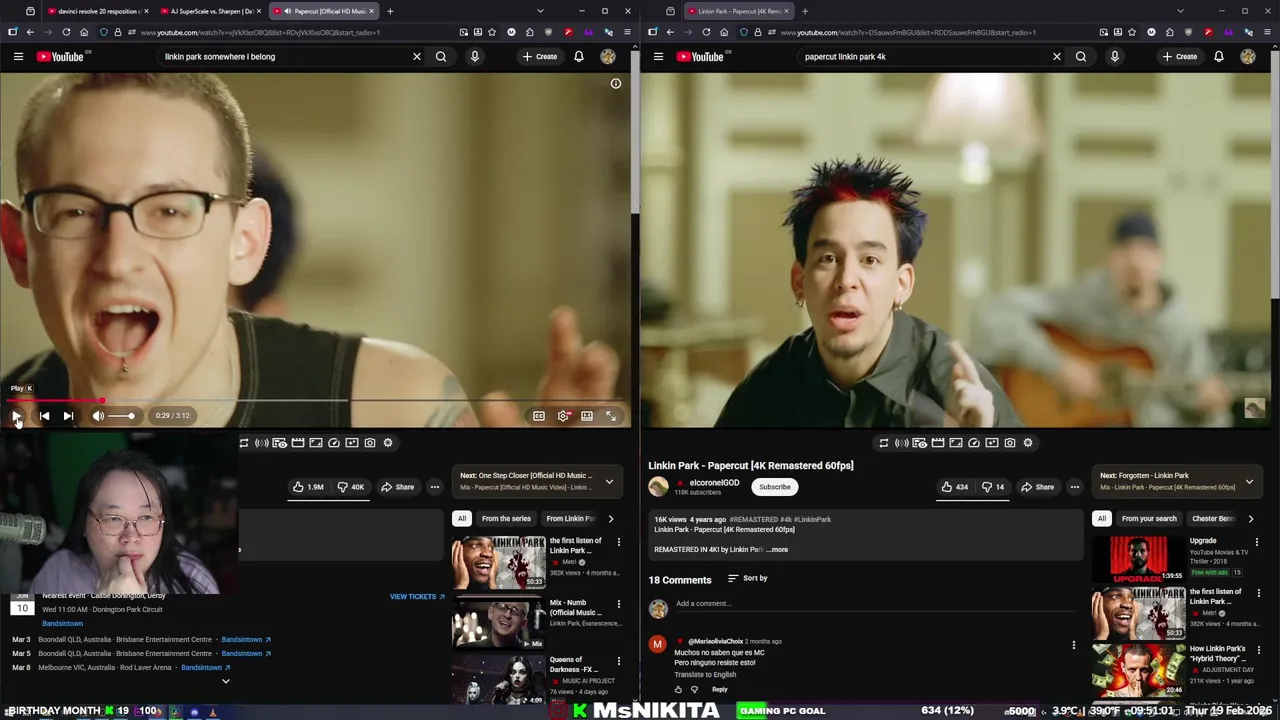Click screenshot camera icon under left video
Screen dimensions: 1280x720
coord(370,443)
